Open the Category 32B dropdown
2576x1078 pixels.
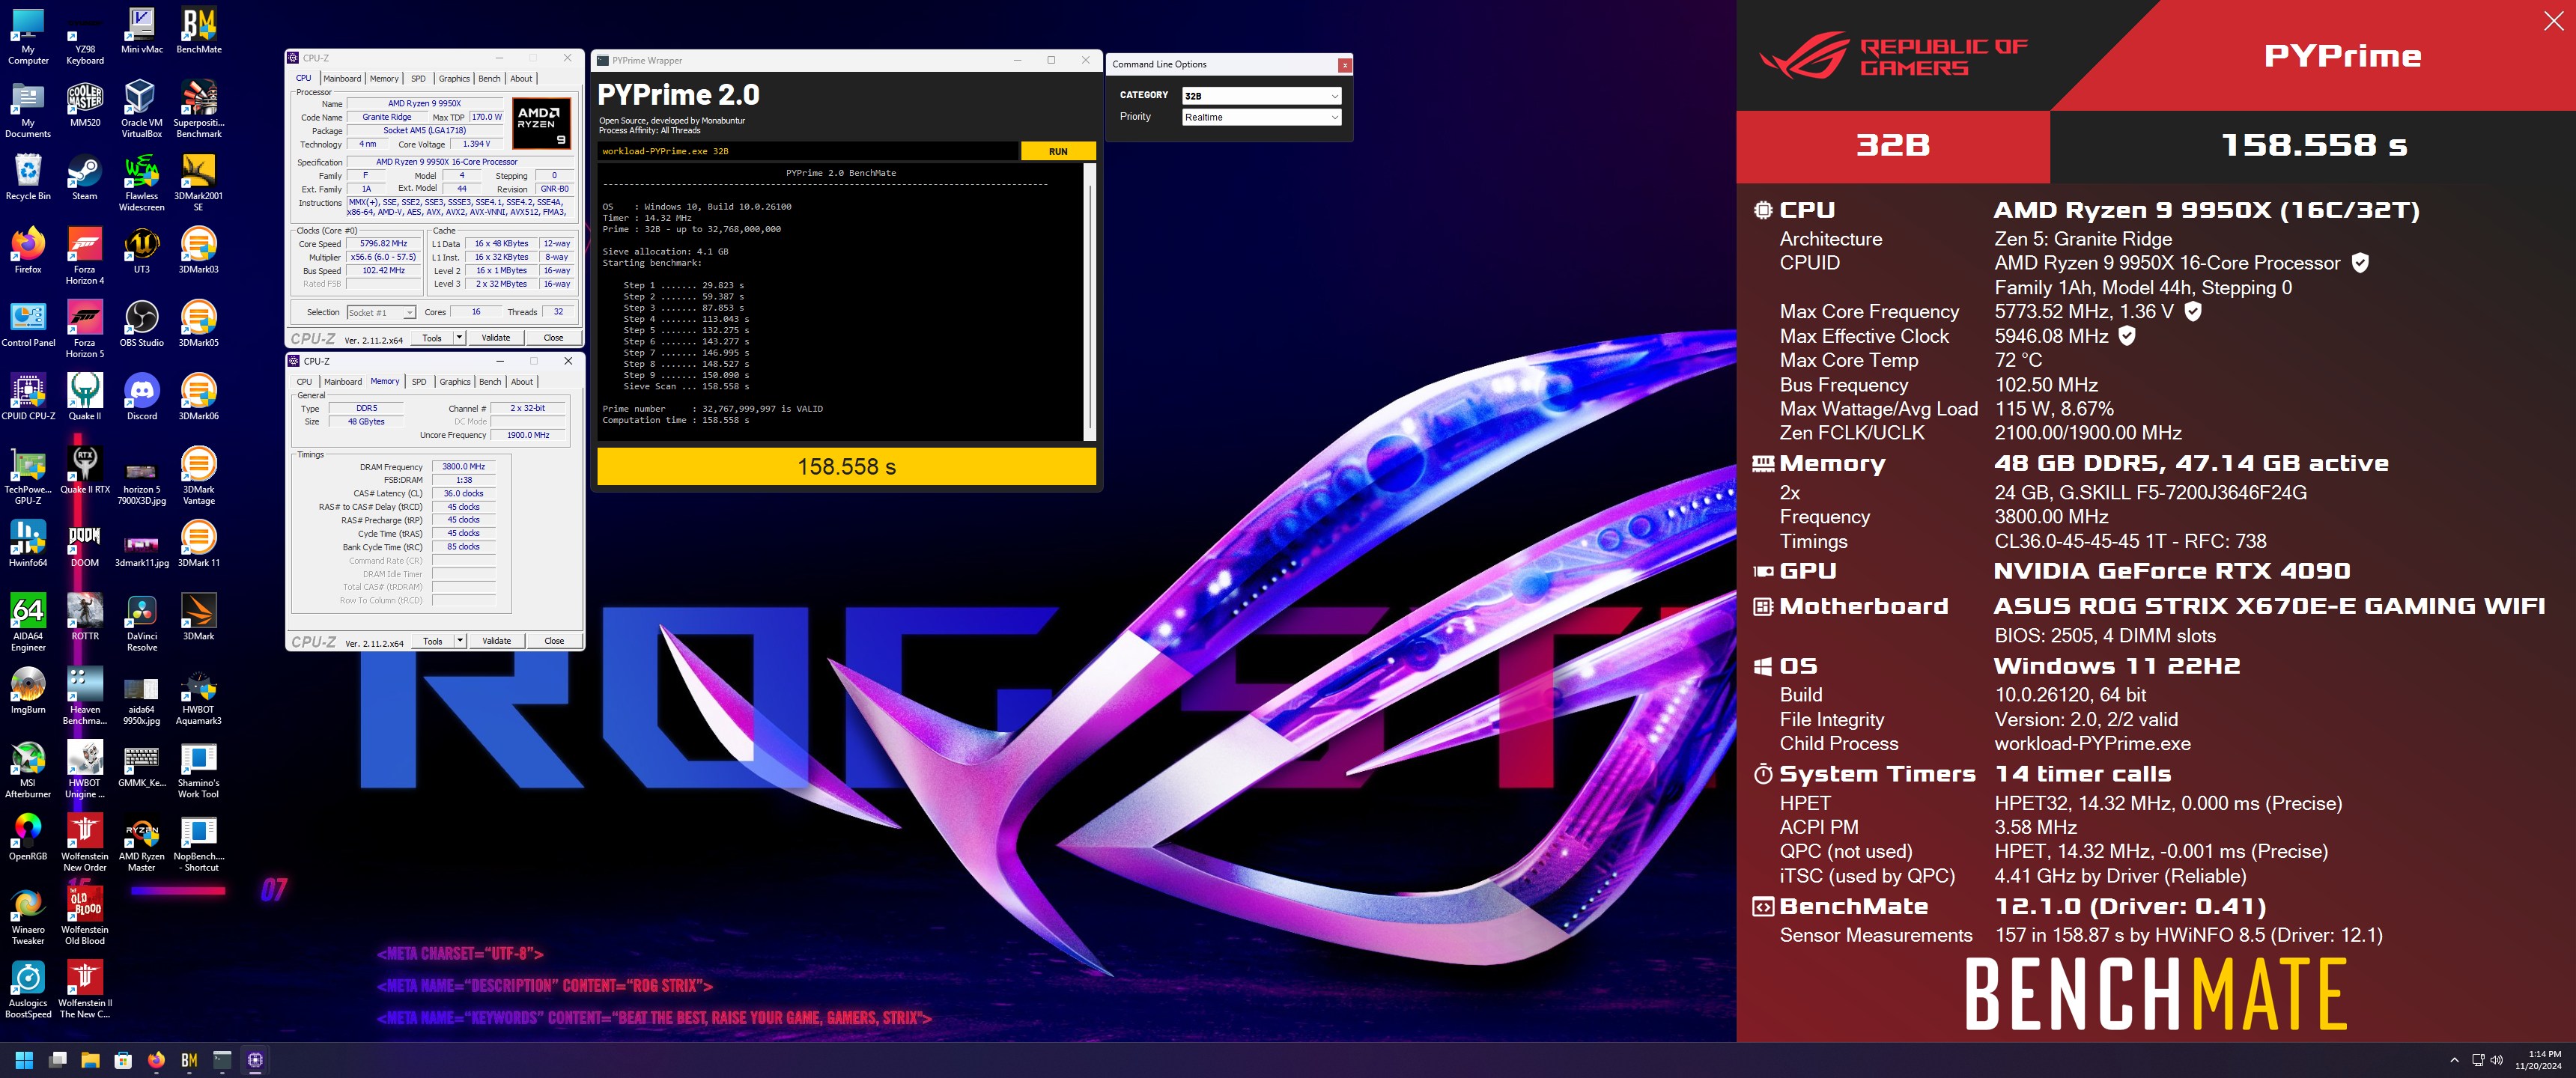tap(1260, 96)
